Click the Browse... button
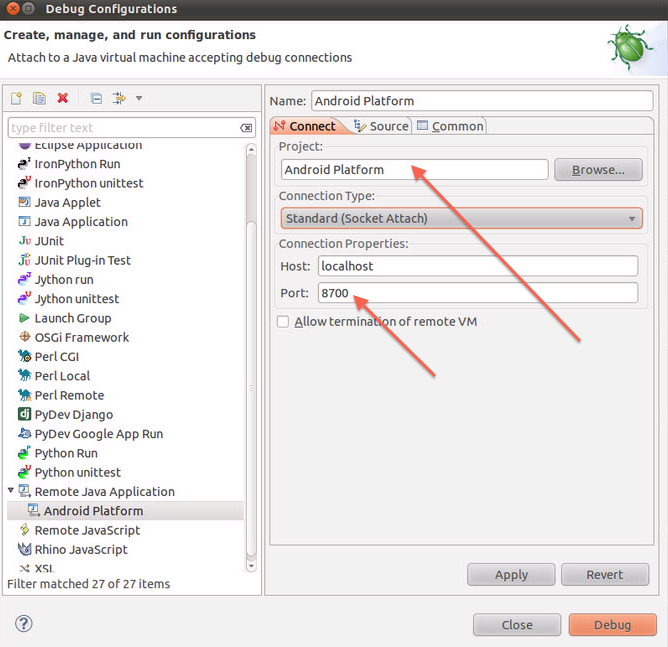This screenshot has width=668, height=647. pos(598,170)
